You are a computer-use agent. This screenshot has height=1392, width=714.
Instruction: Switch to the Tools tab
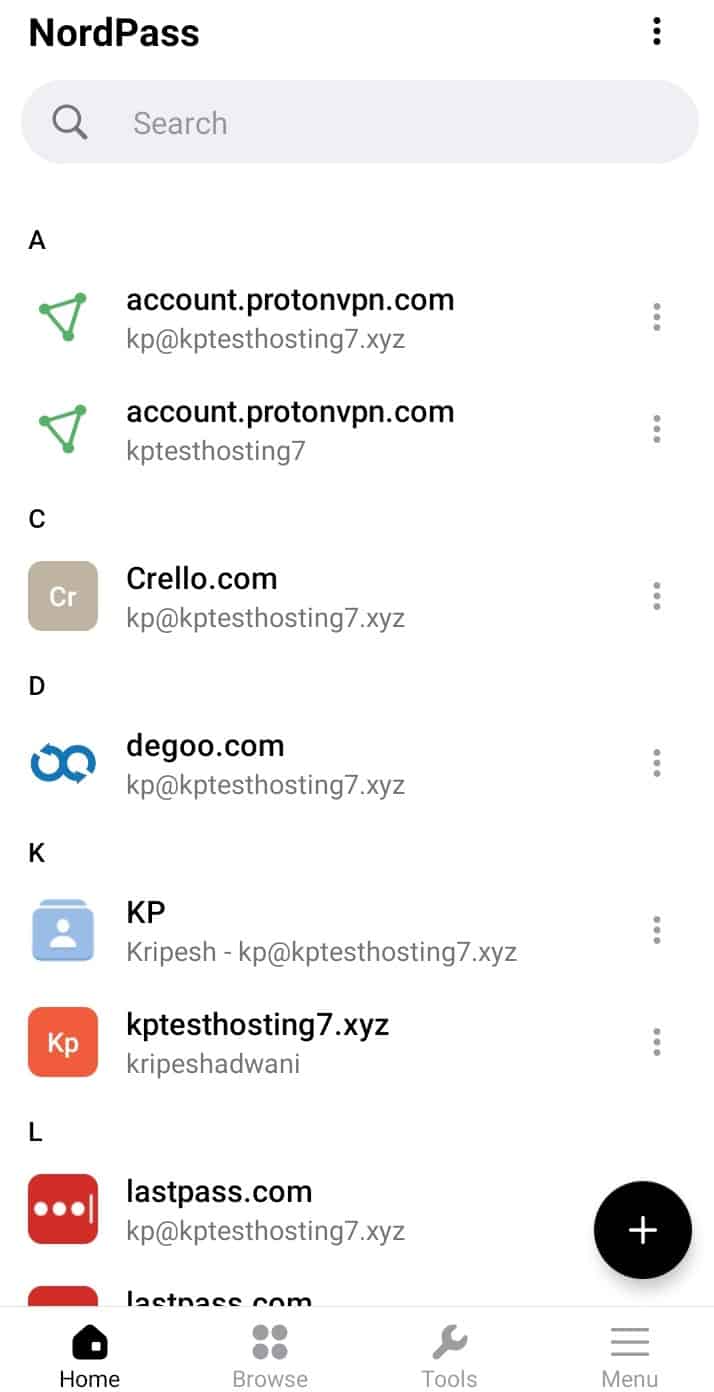tap(449, 1355)
